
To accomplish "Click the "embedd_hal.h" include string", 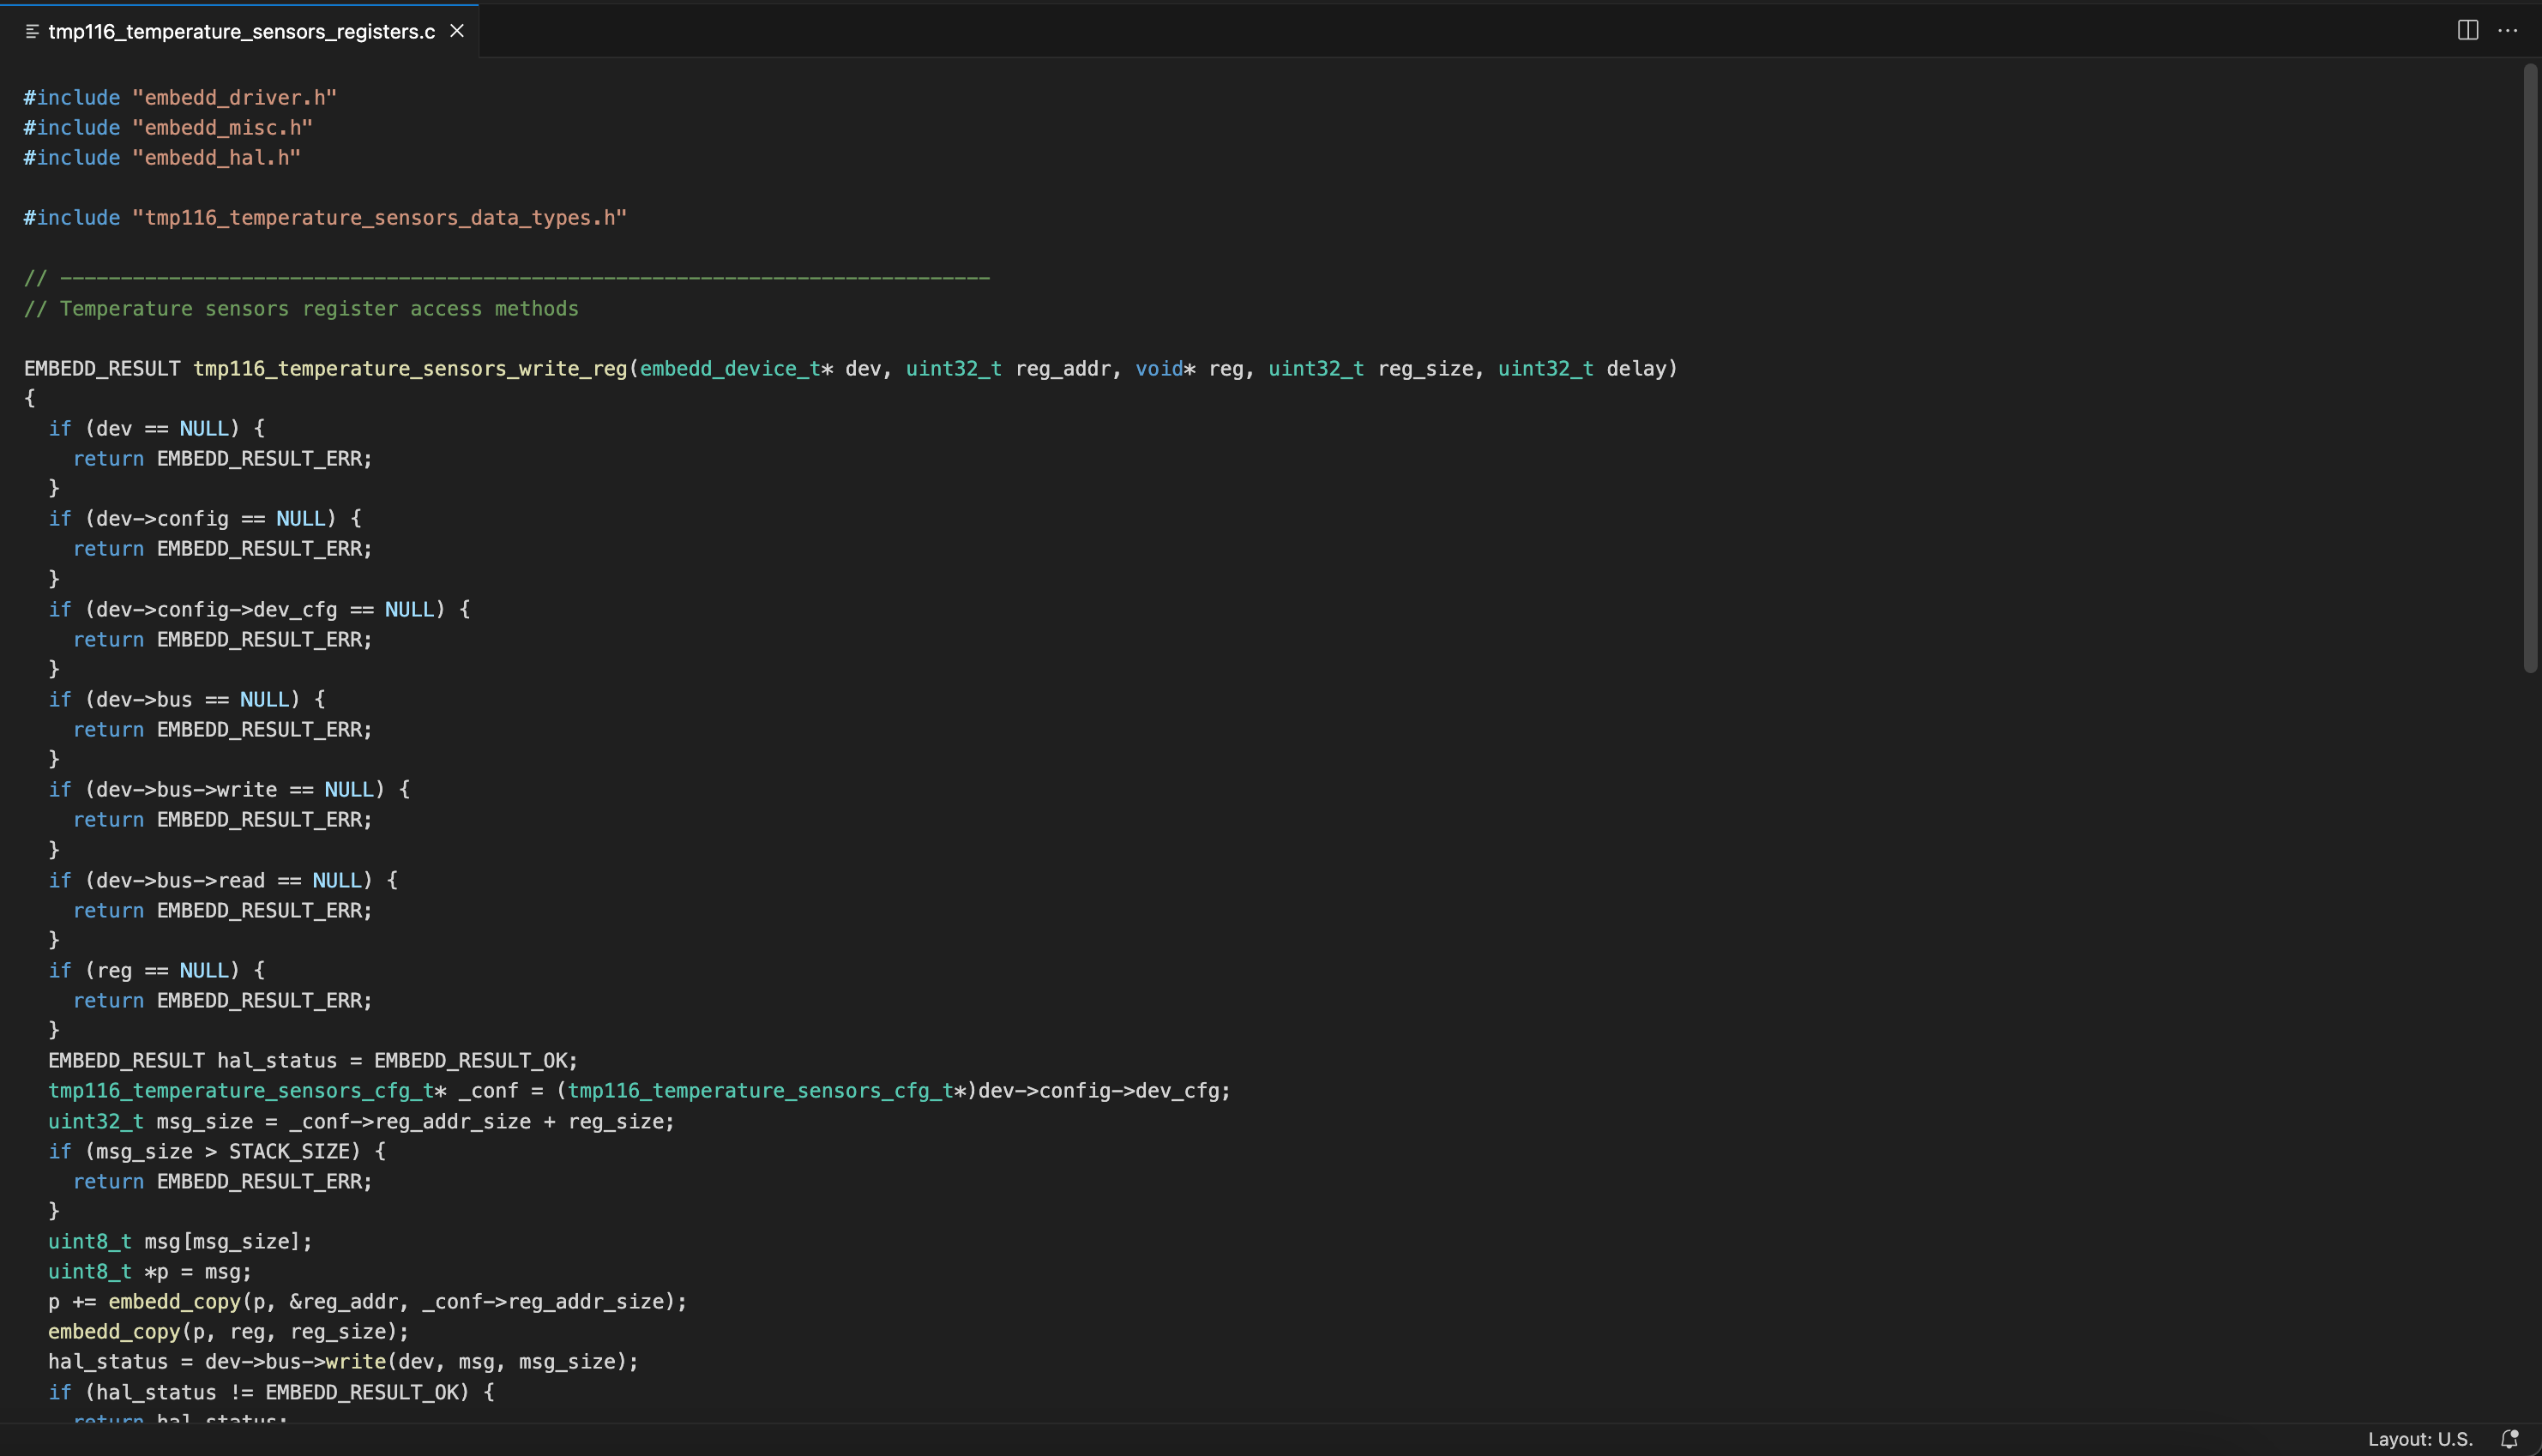I will 216,157.
